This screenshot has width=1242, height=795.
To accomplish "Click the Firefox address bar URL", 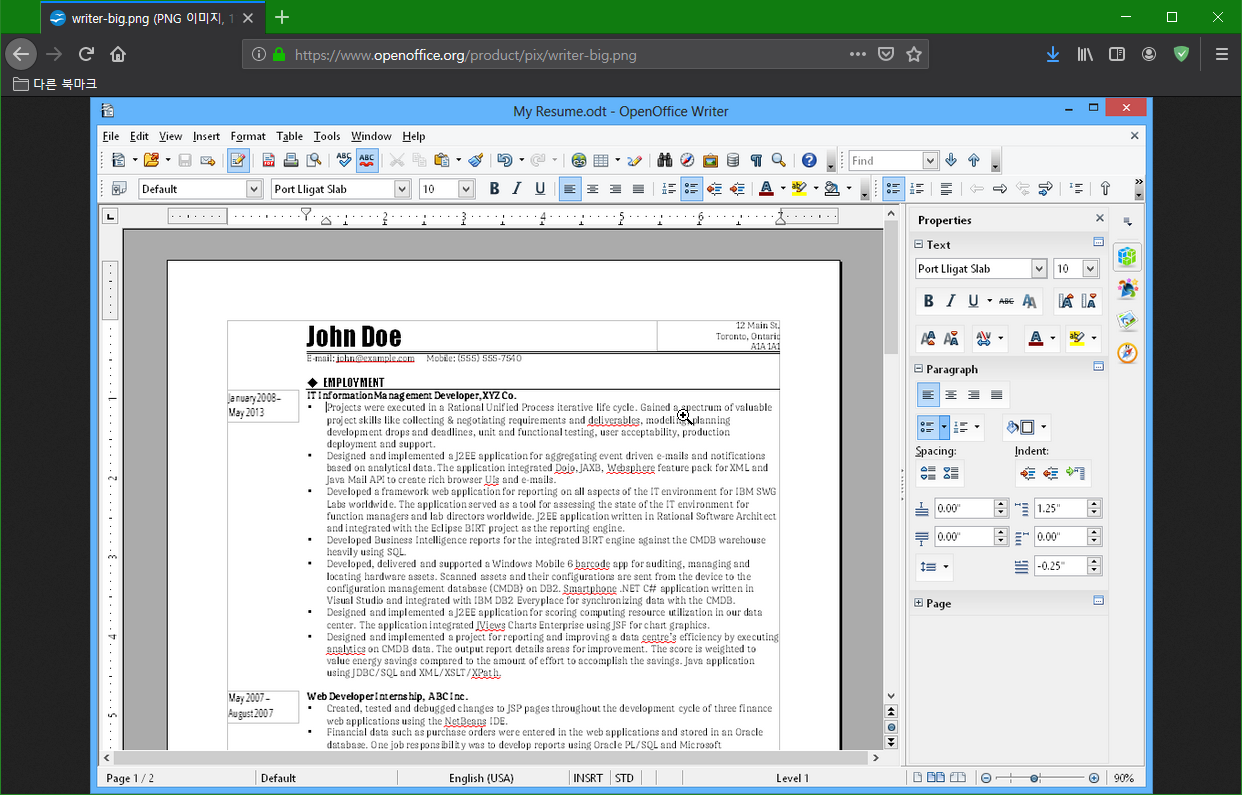I will coord(465,55).
